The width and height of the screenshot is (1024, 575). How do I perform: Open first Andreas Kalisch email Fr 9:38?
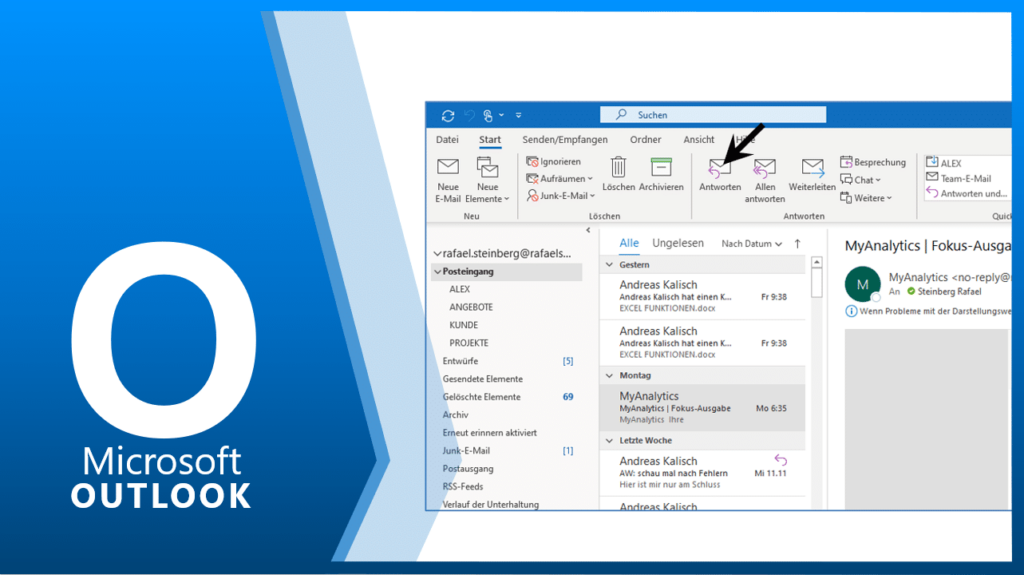(703, 296)
